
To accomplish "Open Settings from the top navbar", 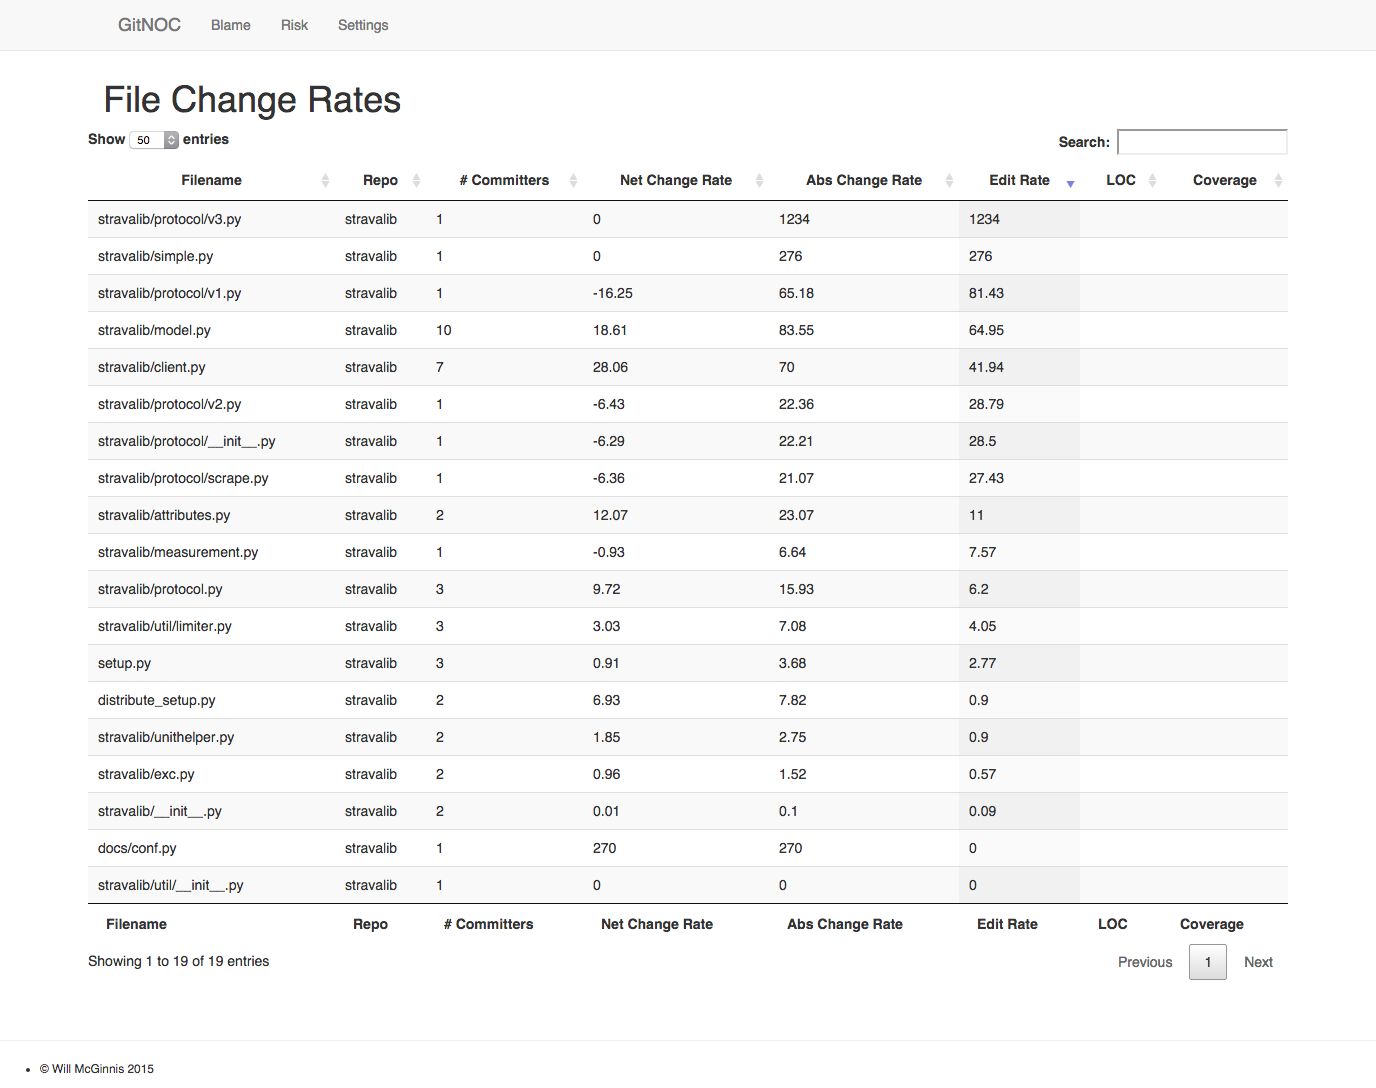I will pos(363,25).
